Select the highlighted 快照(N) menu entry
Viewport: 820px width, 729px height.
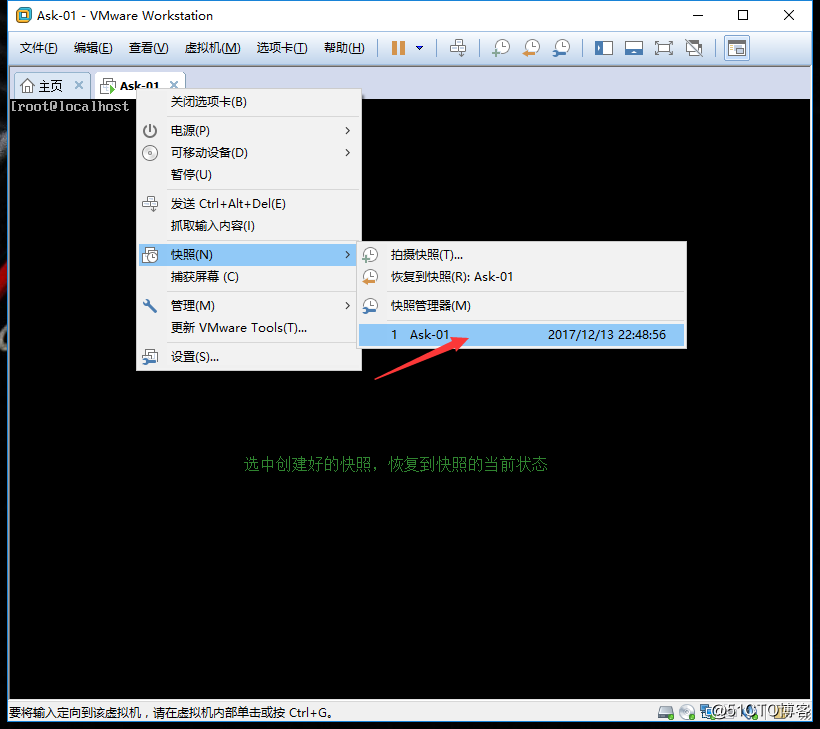(x=249, y=255)
